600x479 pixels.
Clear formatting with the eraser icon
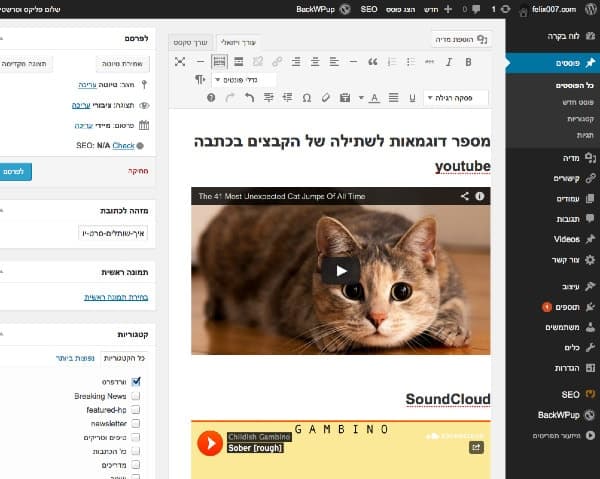click(x=326, y=98)
